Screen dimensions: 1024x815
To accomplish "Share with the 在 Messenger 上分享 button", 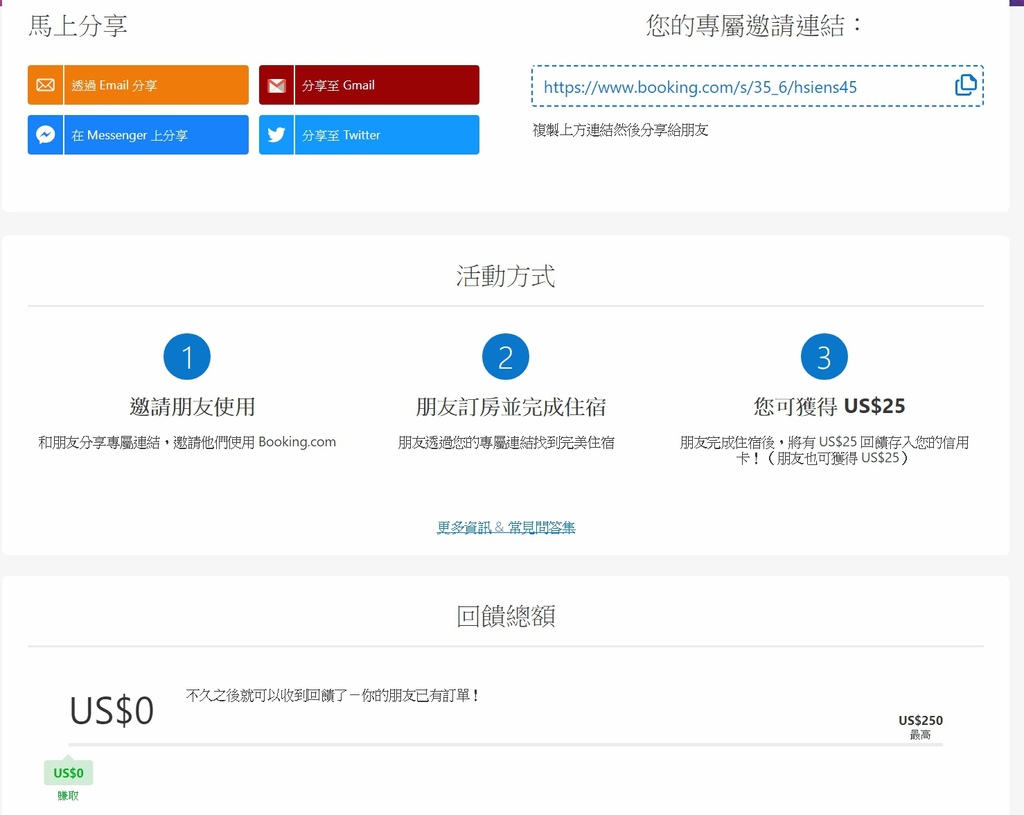I will pyautogui.click(x=138, y=135).
